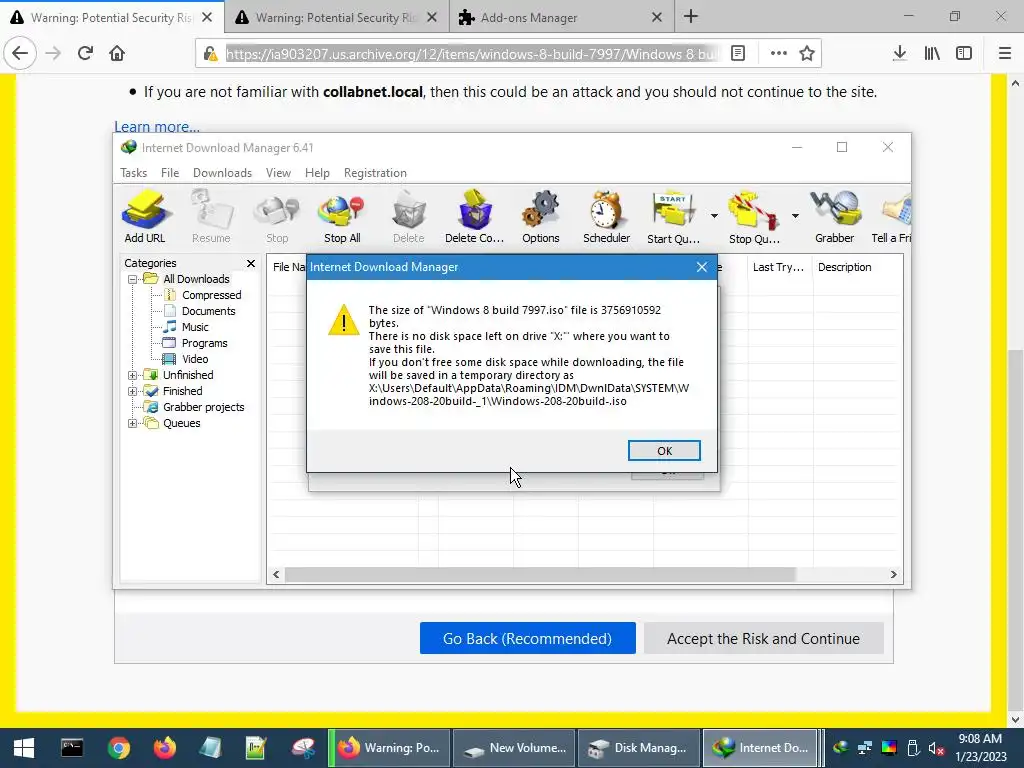
Task: Select the Programs category
Action: [x=204, y=343]
